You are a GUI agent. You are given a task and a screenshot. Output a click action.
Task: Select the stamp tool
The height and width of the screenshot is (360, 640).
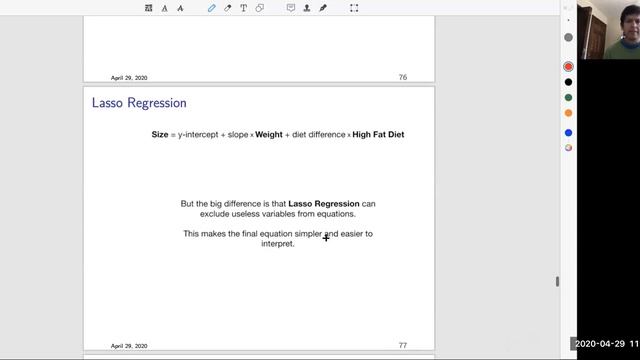tap(307, 8)
